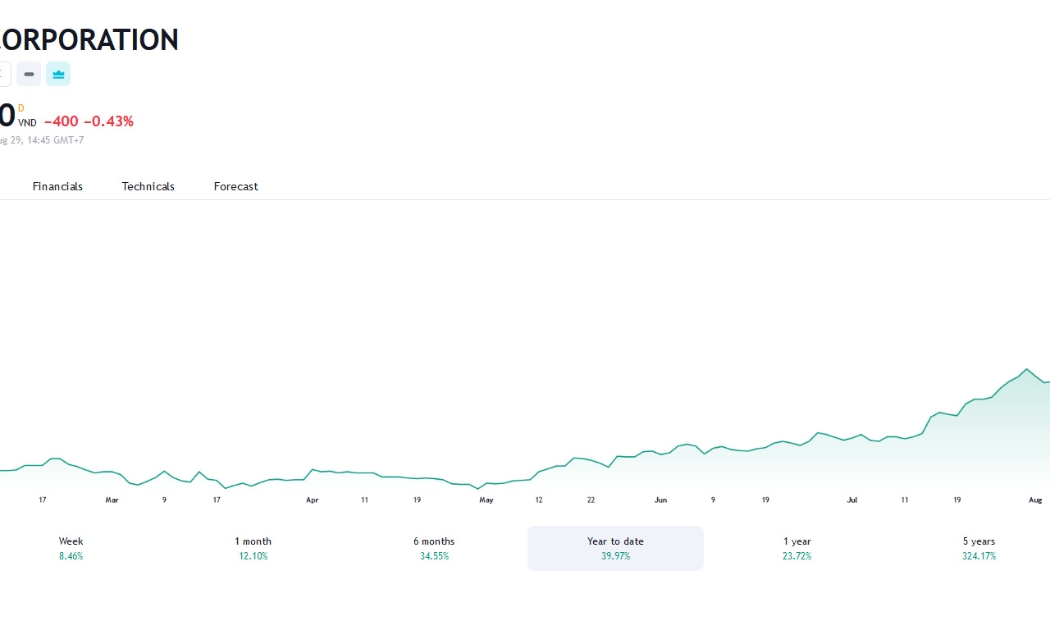This screenshot has height=630, width=1050.
Task: Click the VND currency label
Action: point(27,123)
